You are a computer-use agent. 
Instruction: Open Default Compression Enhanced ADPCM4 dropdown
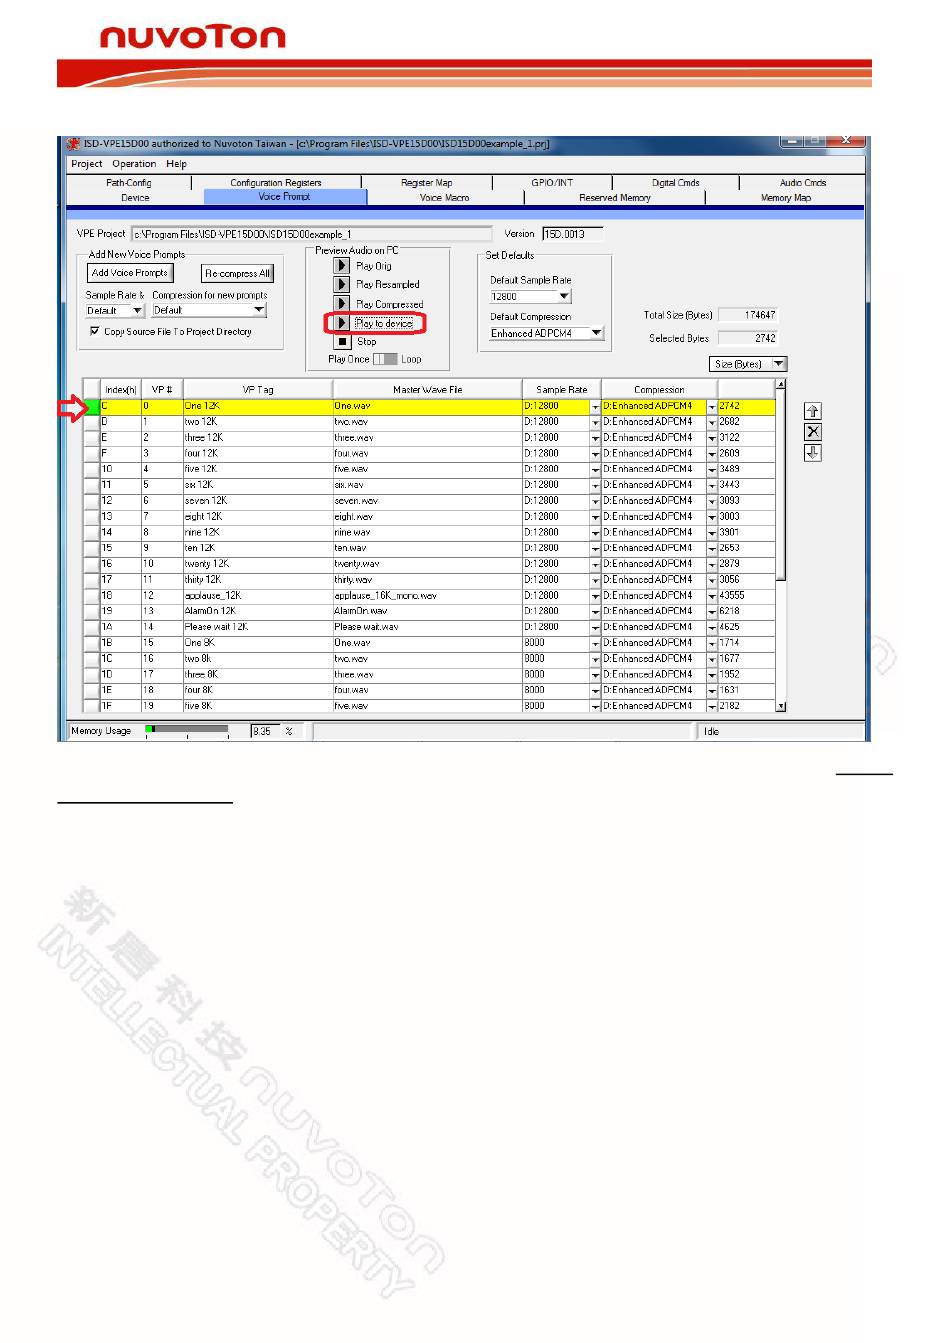coord(597,333)
